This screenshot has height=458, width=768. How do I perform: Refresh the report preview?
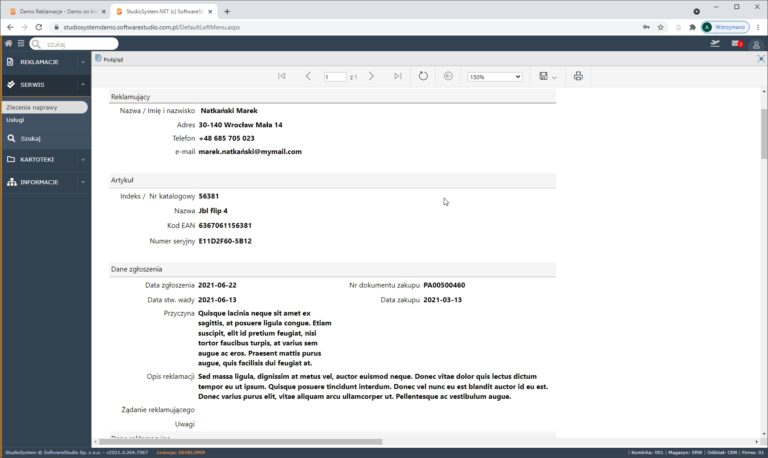coord(423,76)
